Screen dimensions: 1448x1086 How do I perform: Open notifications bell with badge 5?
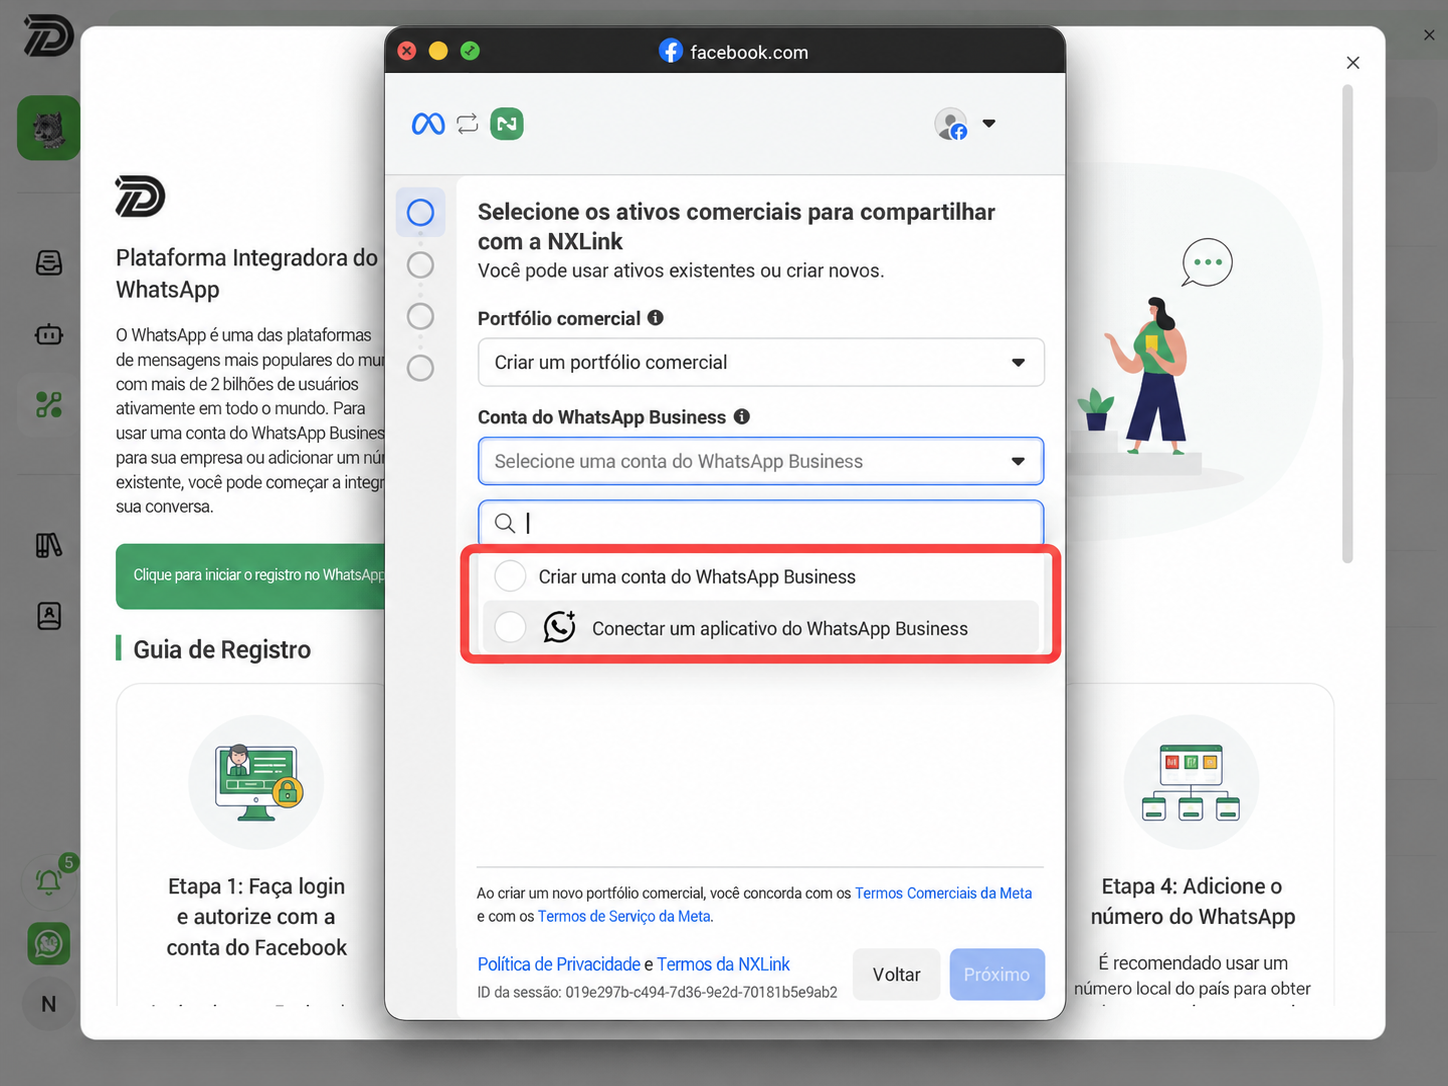[48, 880]
